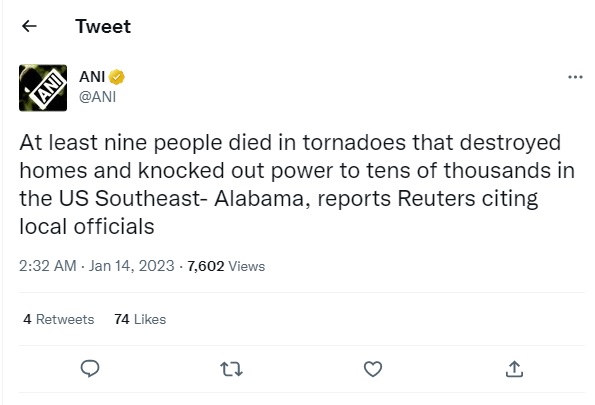This screenshot has height=405, width=595.
Task: Open the 7,602 Views analytics
Action: click(226, 266)
